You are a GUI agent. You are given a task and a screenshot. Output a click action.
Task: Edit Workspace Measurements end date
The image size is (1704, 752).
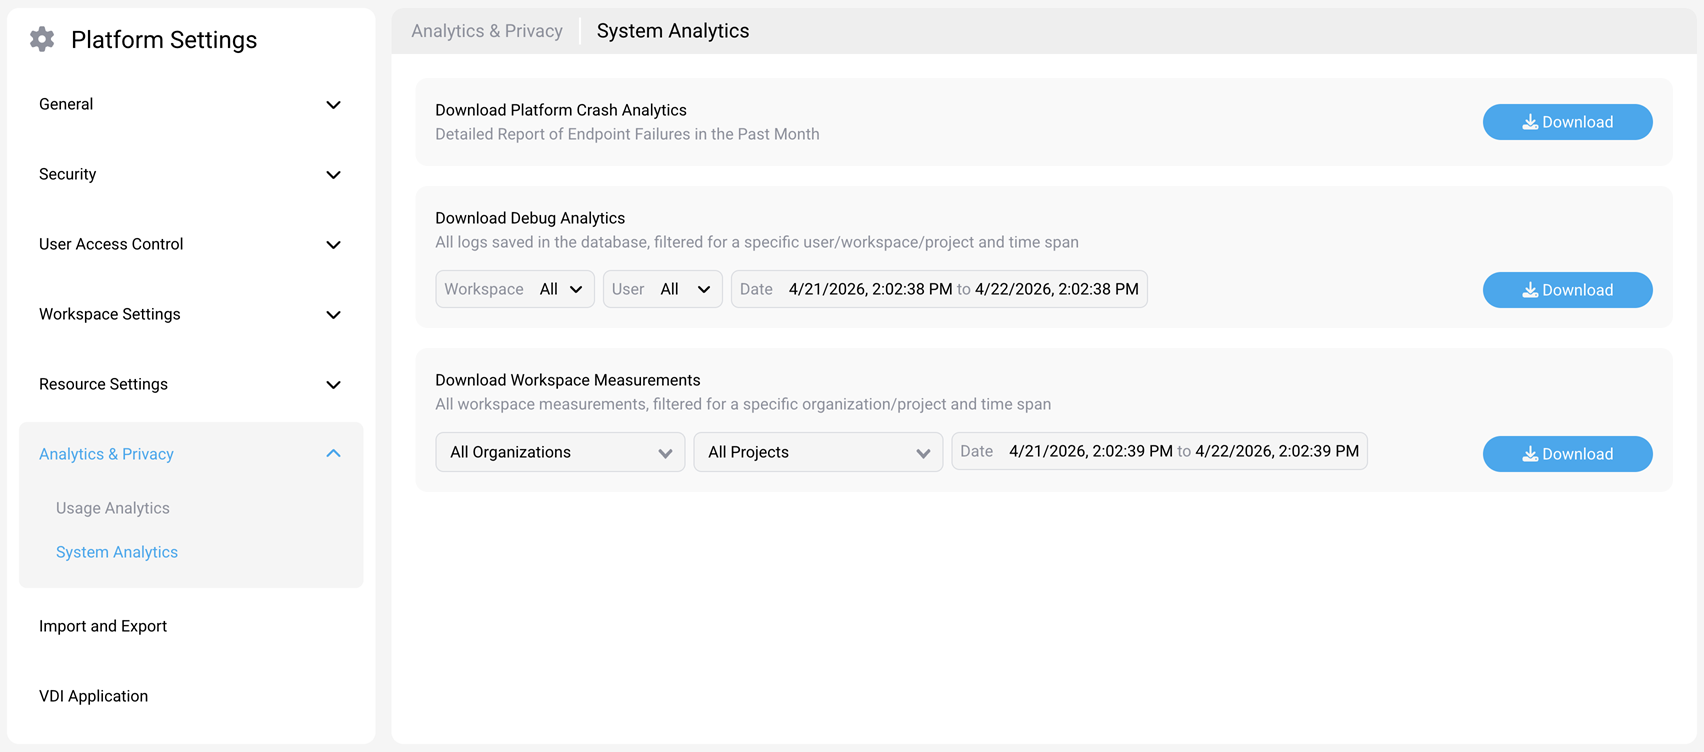[x=1277, y=451]
